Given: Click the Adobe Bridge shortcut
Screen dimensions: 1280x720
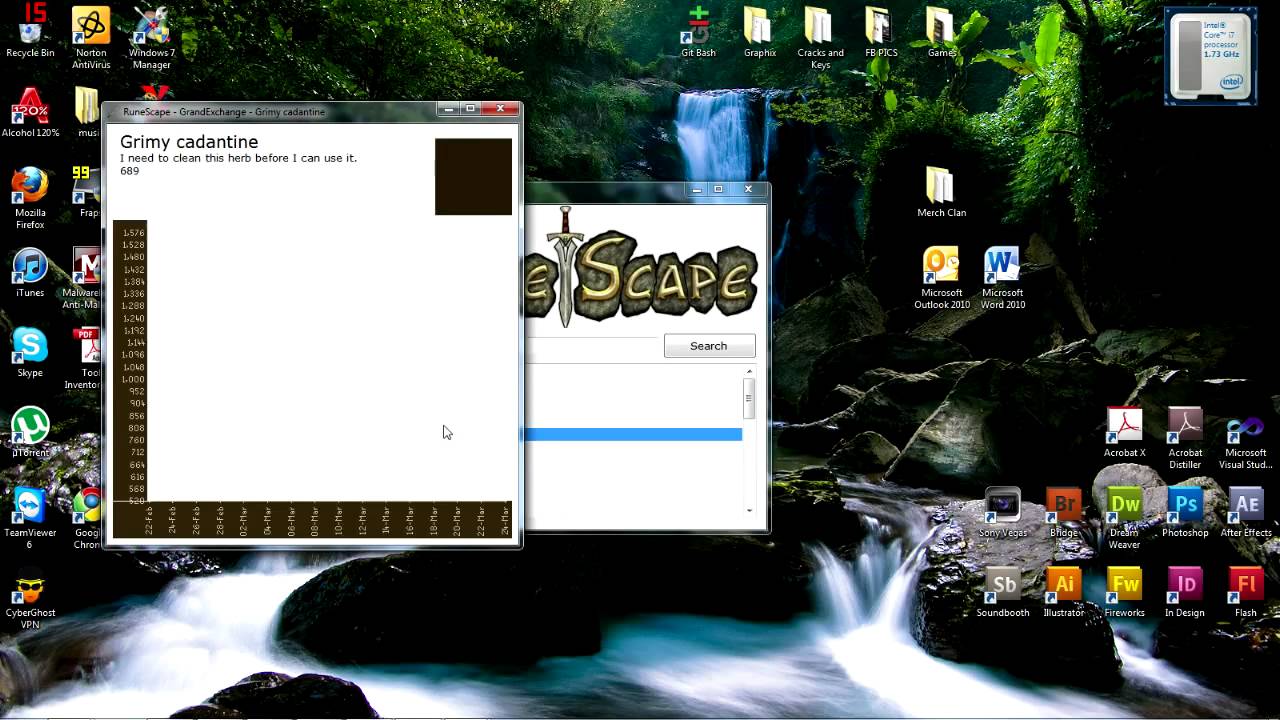Looking at the screenshot, I should click(1063, 512).
